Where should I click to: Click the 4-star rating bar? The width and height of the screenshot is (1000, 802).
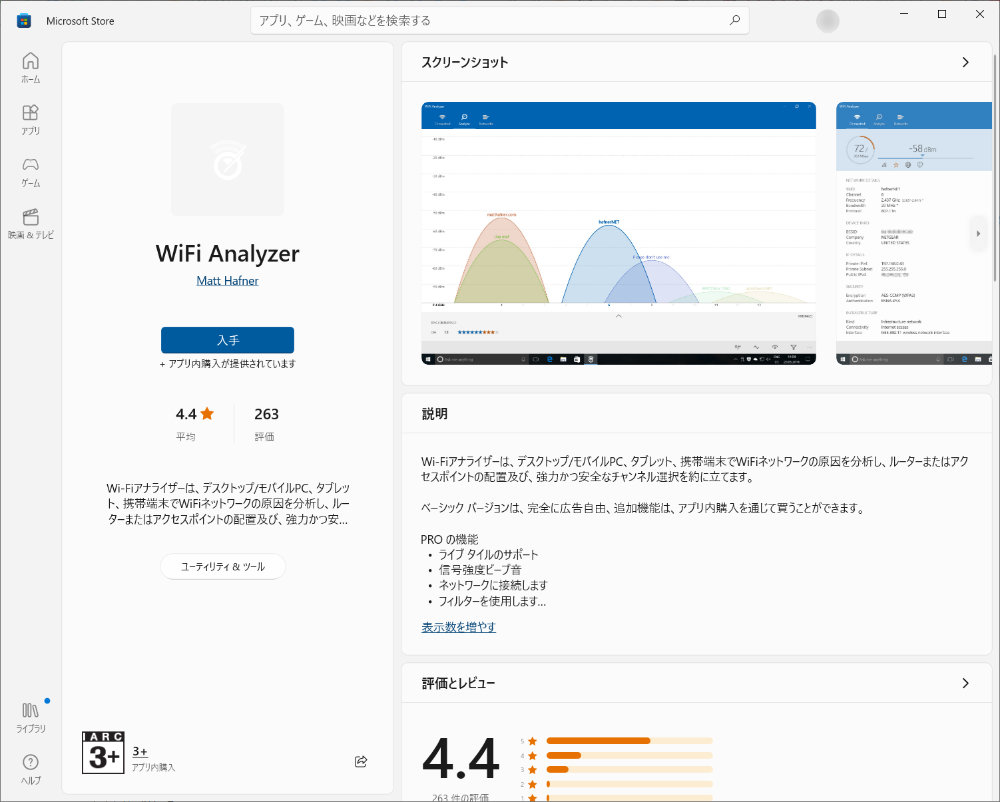pyautogui.click(x=629, y=755)
